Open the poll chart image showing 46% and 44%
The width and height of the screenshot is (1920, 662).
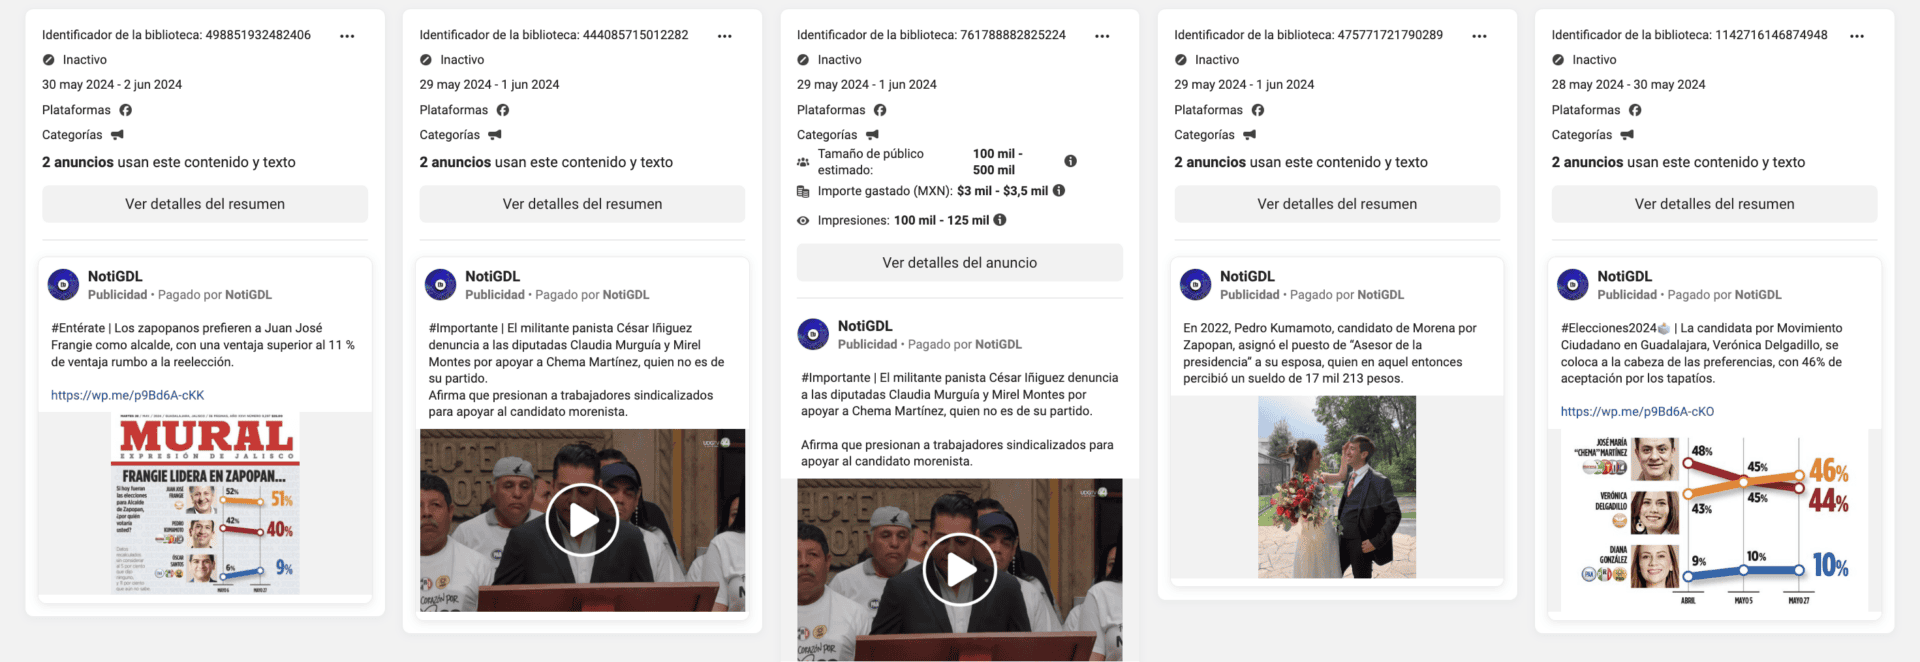click(1714, 521)
